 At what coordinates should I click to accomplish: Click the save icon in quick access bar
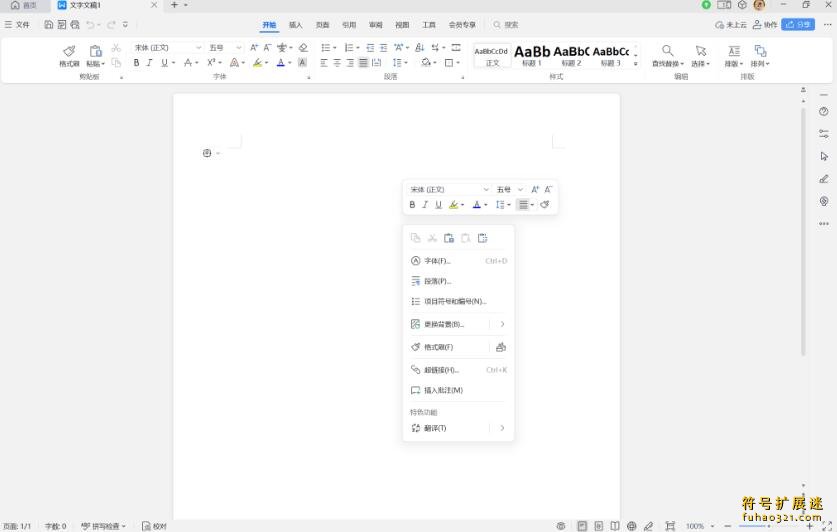(x=49, y=25)
